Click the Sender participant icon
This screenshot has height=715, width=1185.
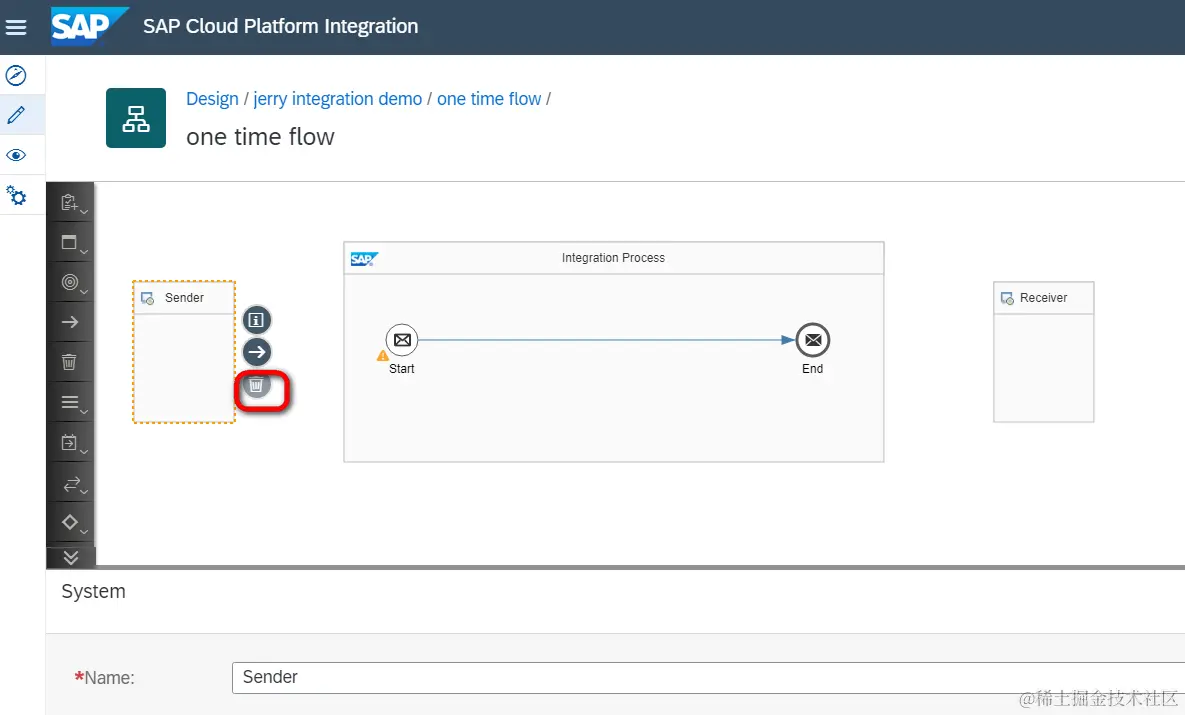coord(147,299)
